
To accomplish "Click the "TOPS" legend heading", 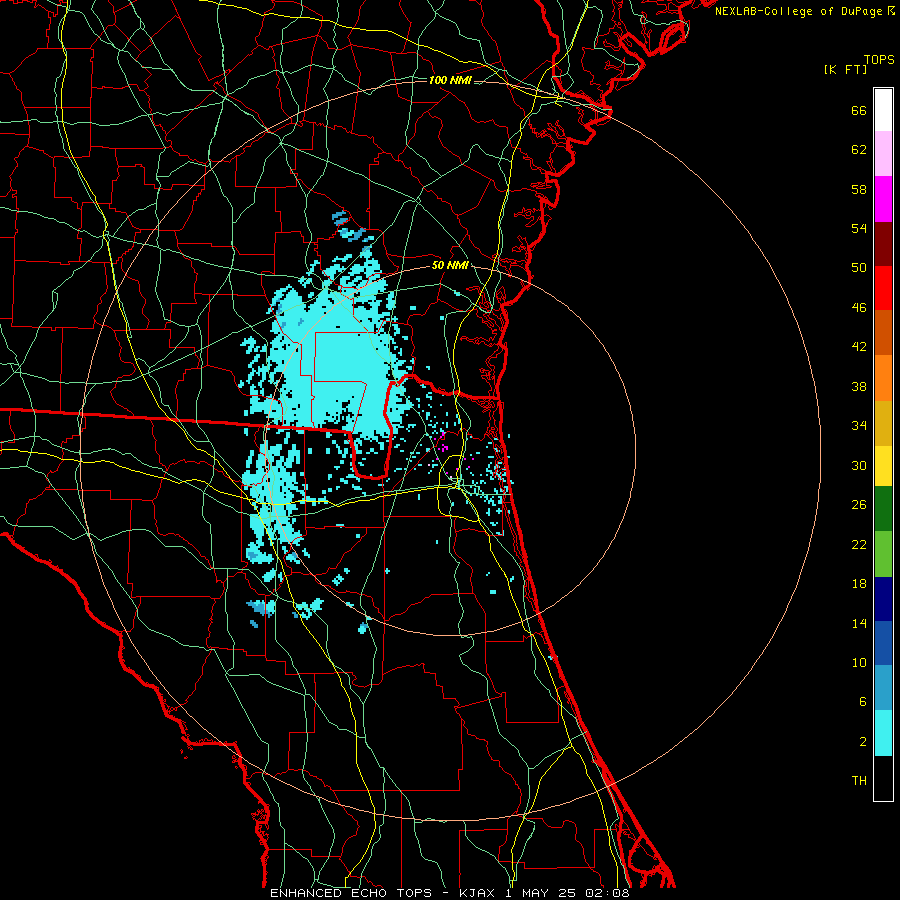I will 879,60.
